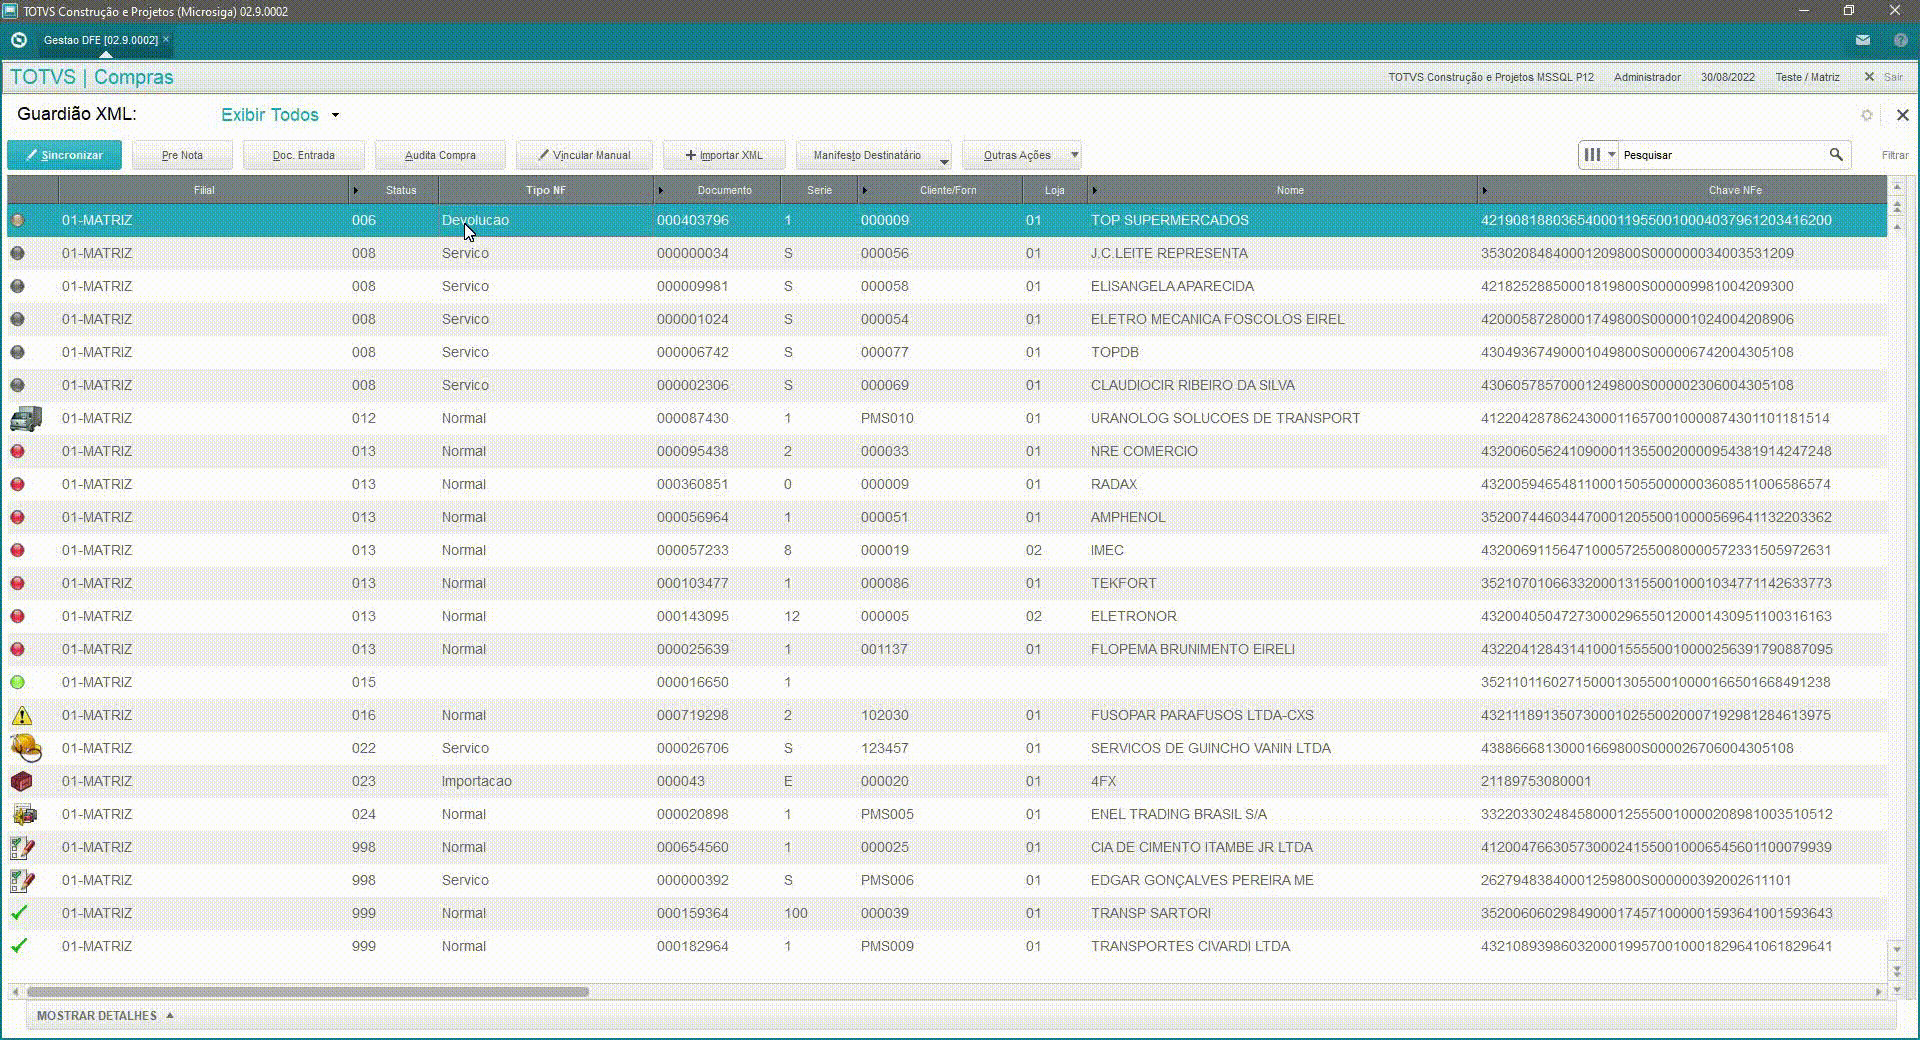Viewport: 1920px width, 1040px height.
Task: Click the Pre Nota button
Action: [182, 155]
